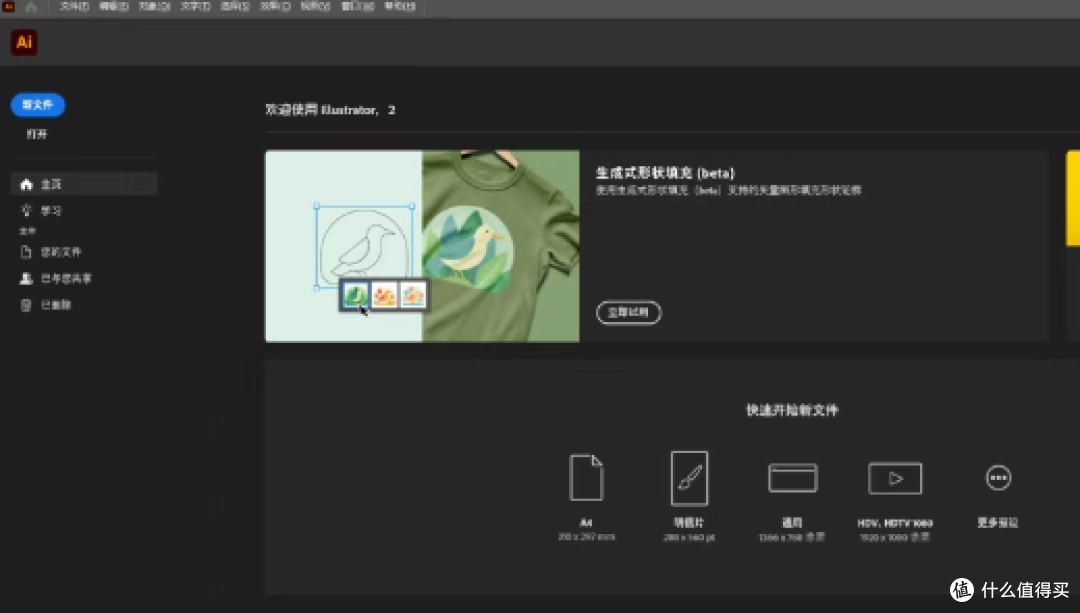This screenshot has width=1080, height=613.
Task: Open the 编辑(E) menu
Action: coord(114,6)
